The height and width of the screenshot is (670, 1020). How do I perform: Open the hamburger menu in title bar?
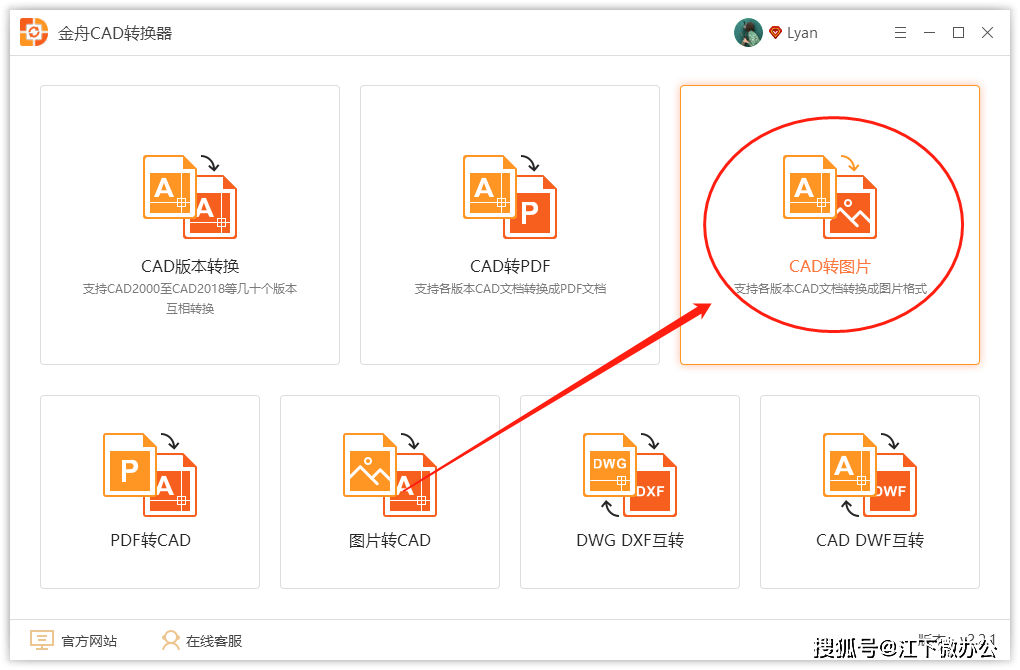coord(900,33)
